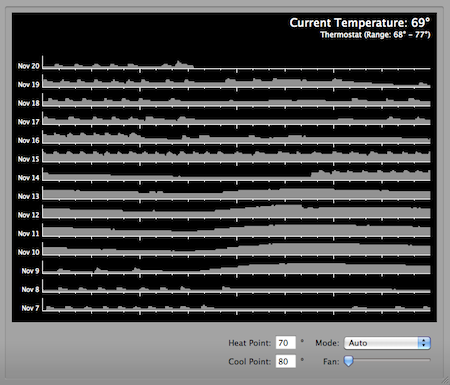The height and width of the screenshot is (385, 450).
Task: Click the Nov 10 row label
Action: [28, 252]
